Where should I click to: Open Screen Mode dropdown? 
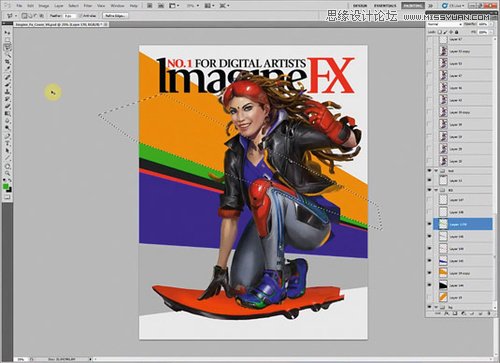click(225, 6)
